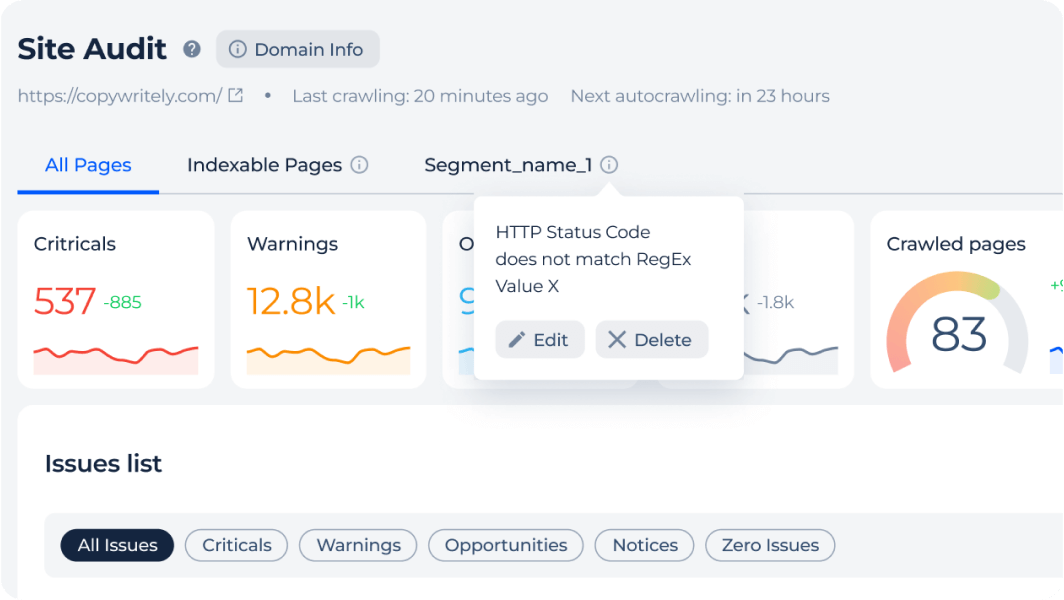Open the external link icon next to copywritely.com
1064x600 pixels.
235,96
